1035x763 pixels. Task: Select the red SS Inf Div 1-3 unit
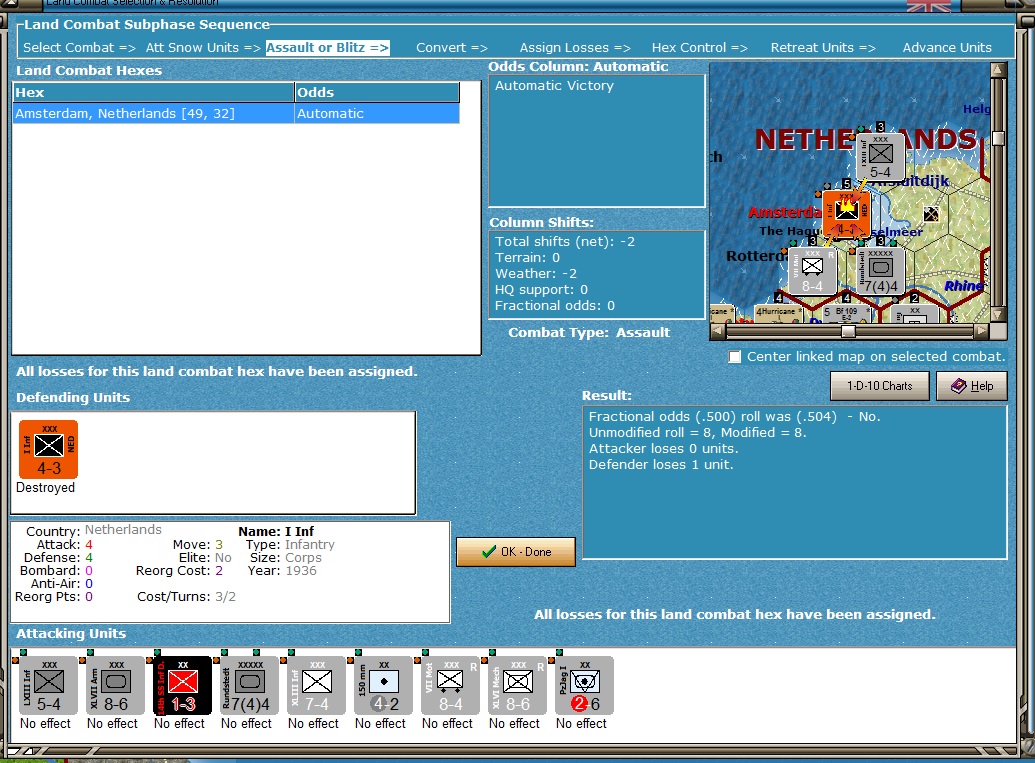coord(183,686)
